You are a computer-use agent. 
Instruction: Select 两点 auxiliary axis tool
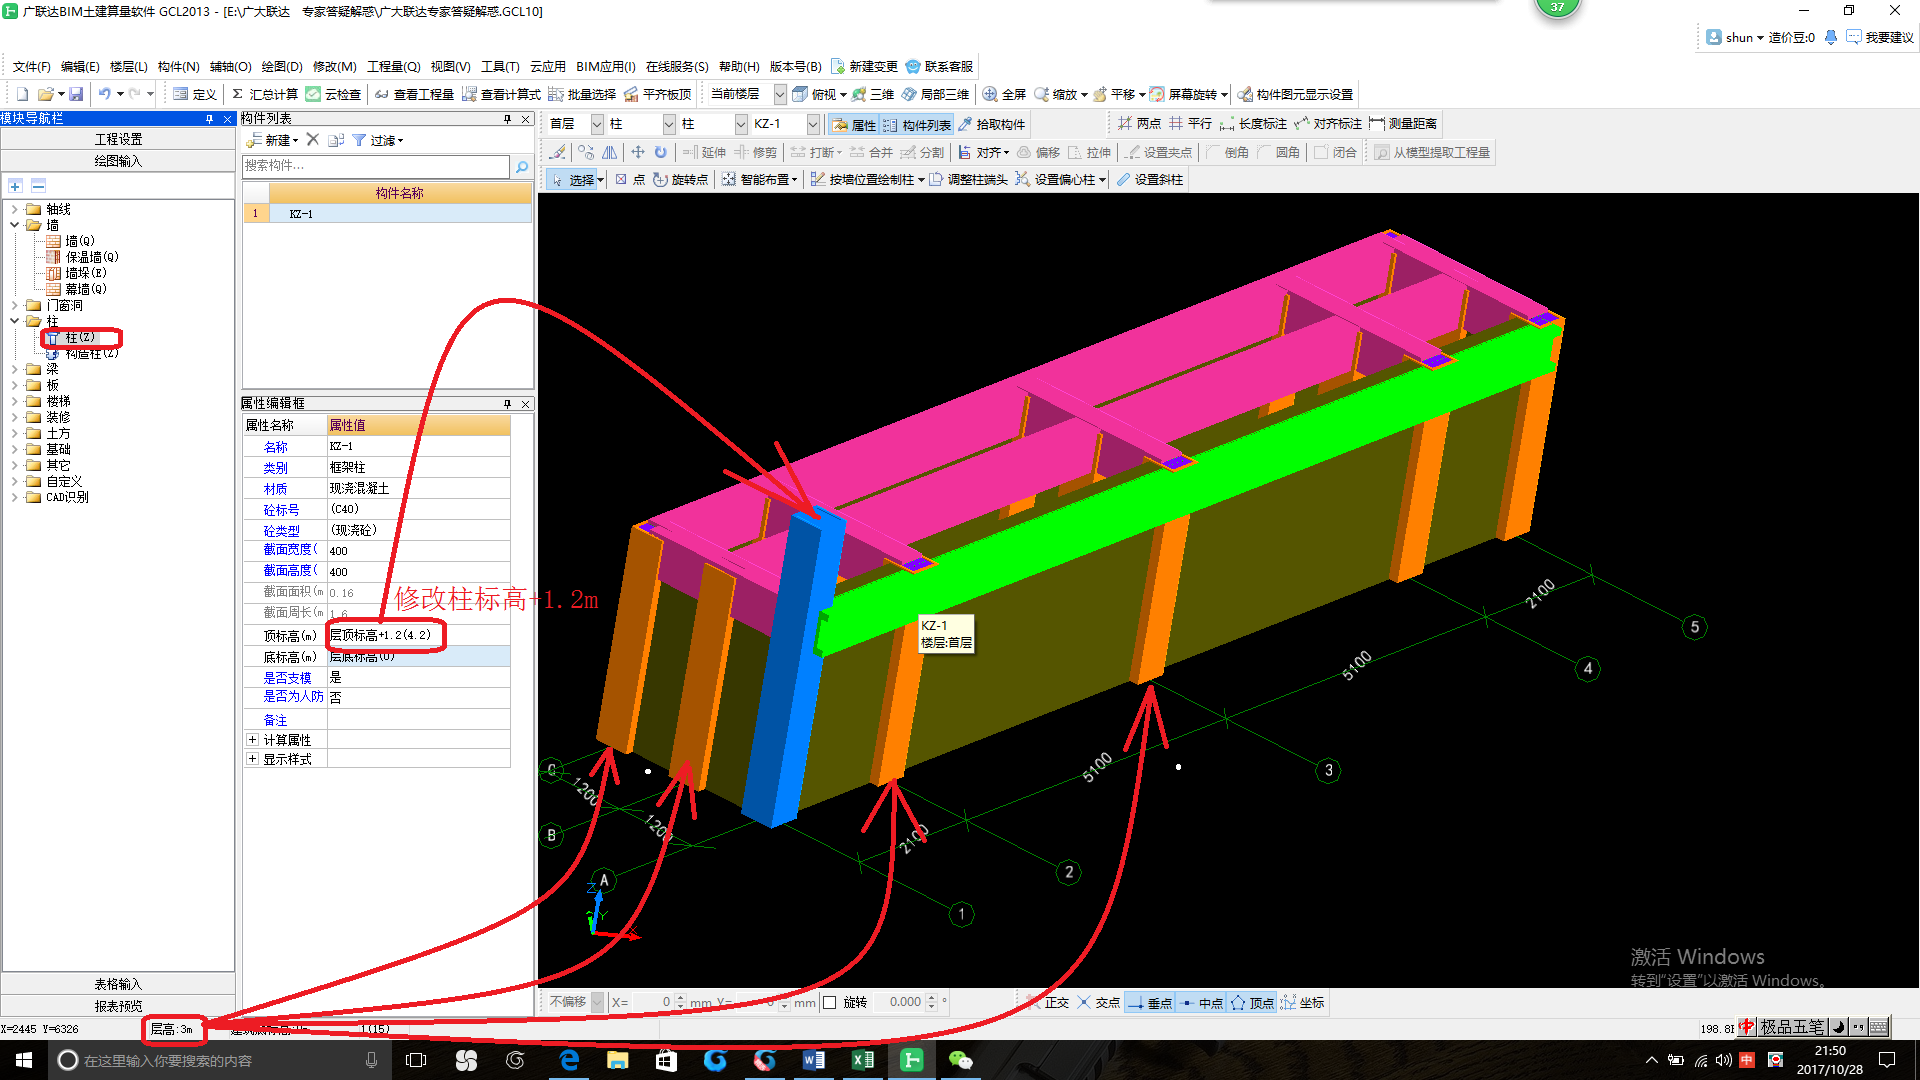[1139, 123]
